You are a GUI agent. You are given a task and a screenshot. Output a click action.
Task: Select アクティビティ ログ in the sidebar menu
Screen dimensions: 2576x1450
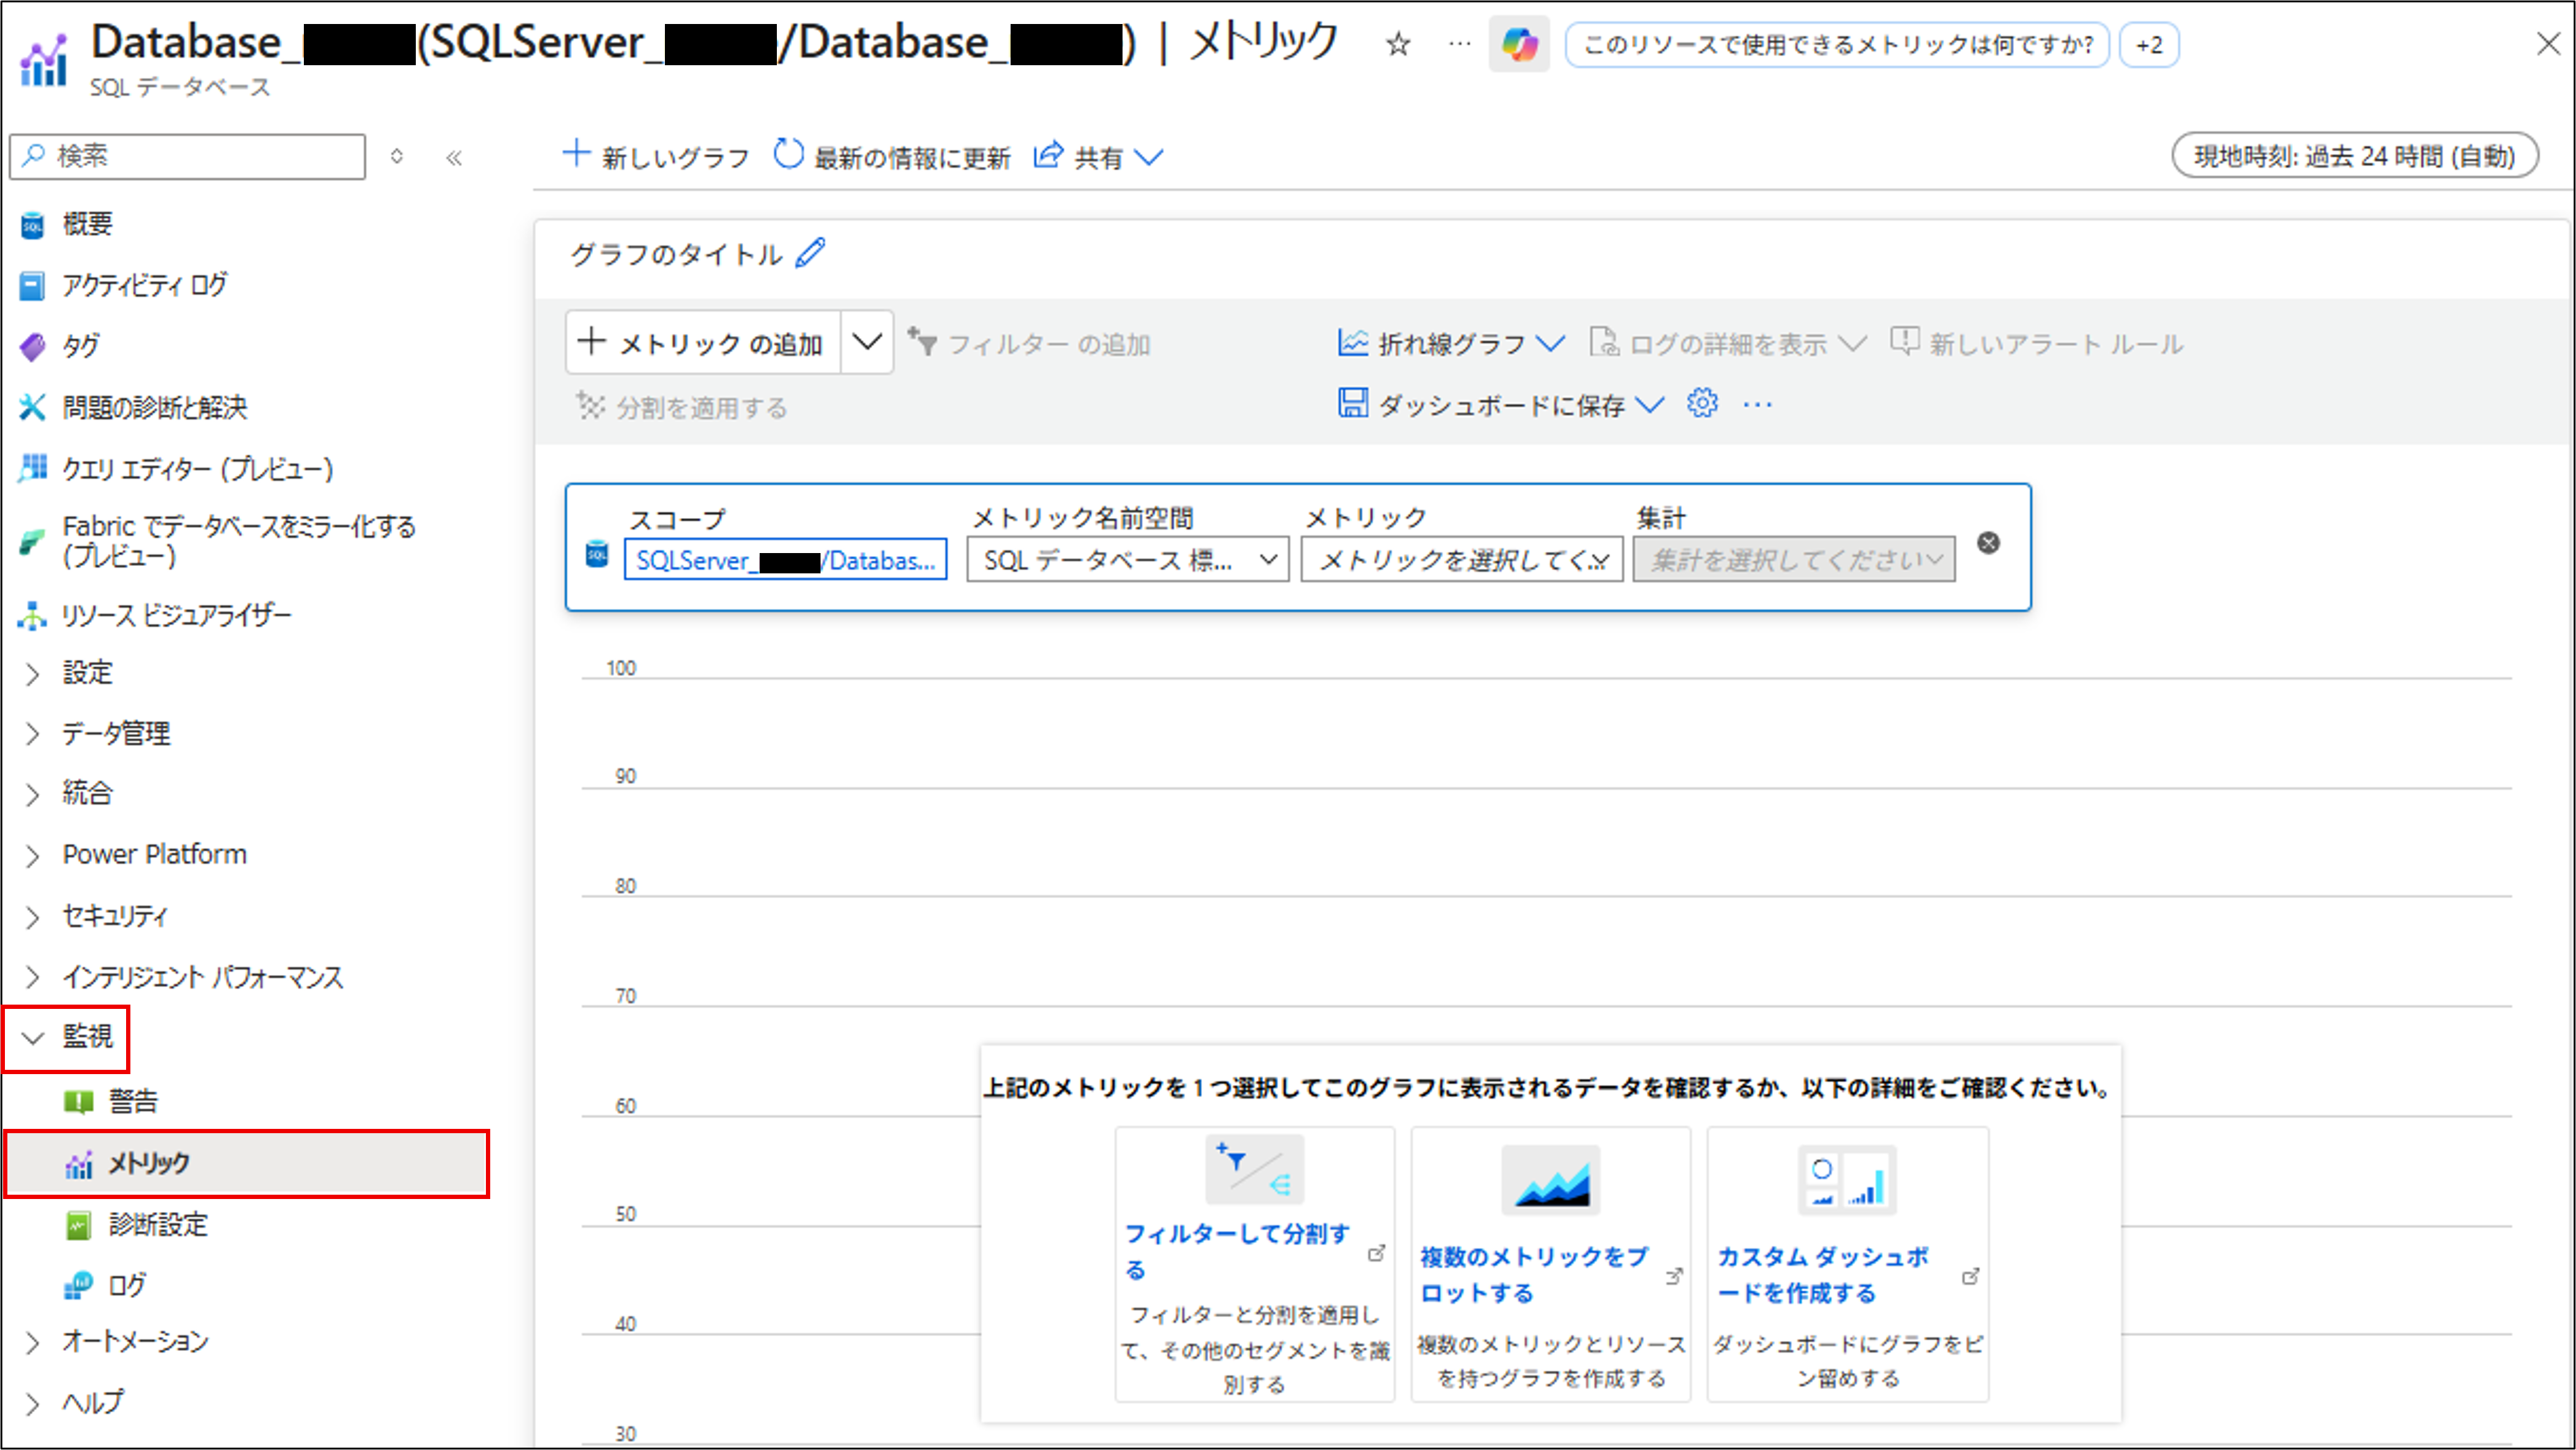click(144, 286)
